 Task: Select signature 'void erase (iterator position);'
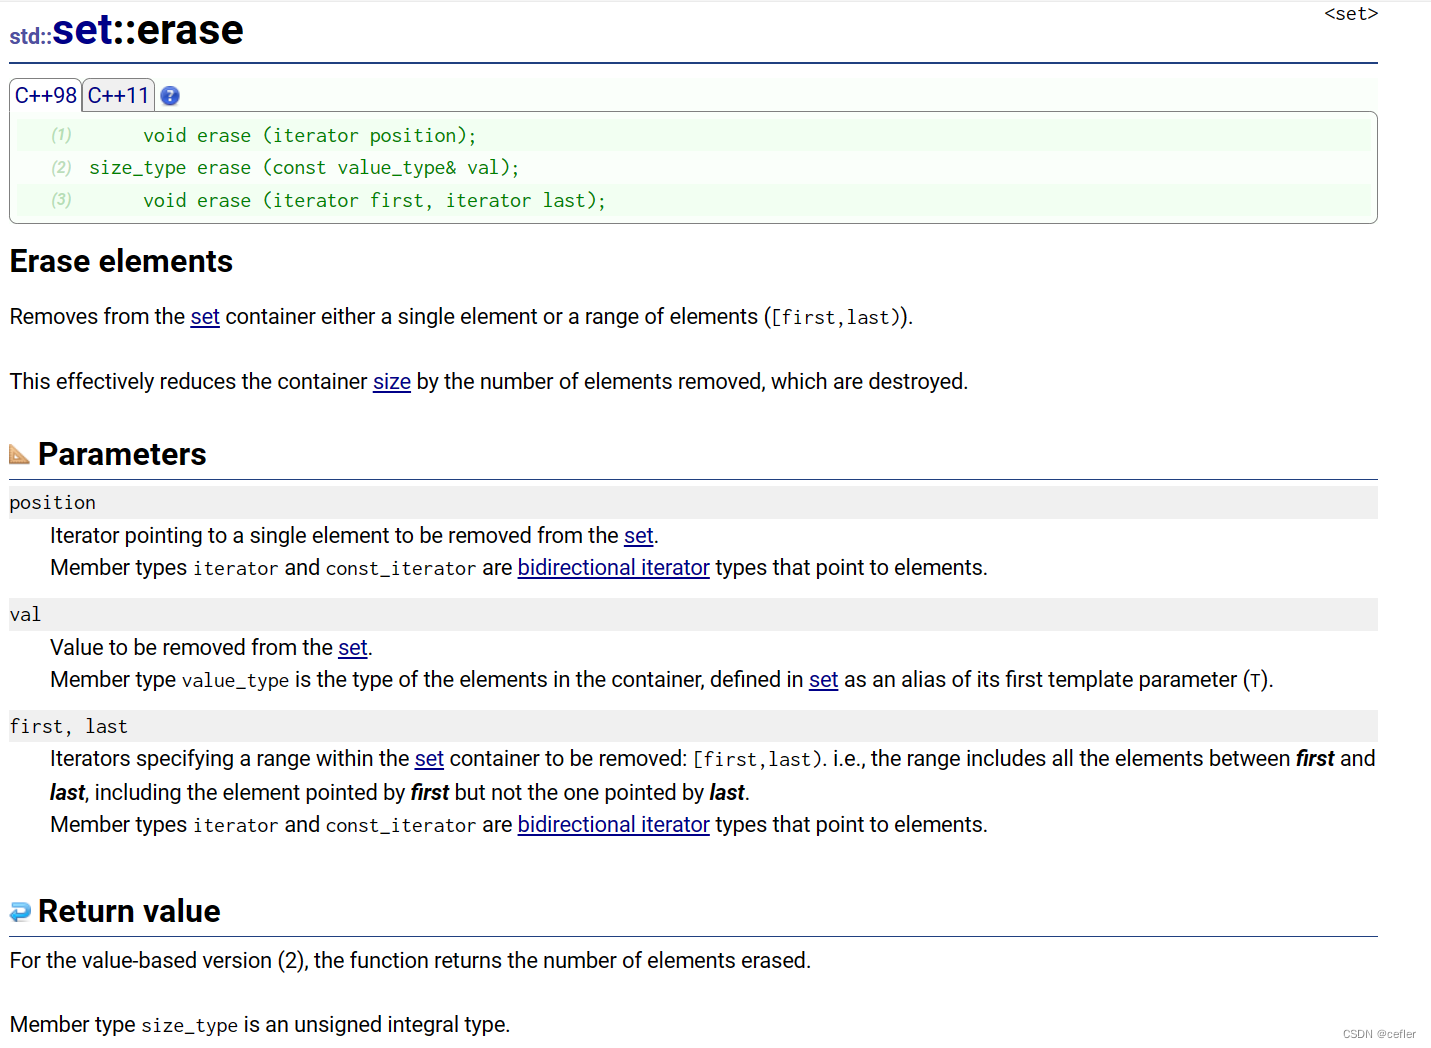[310, 135]
